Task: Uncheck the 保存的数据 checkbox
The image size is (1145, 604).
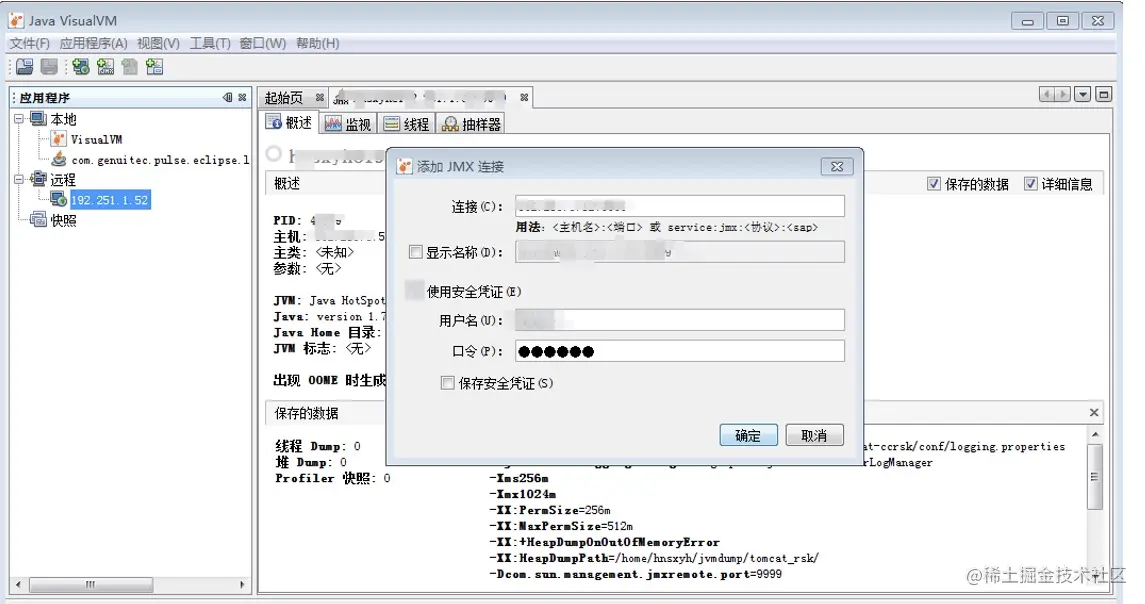Action: coord(934,183)
